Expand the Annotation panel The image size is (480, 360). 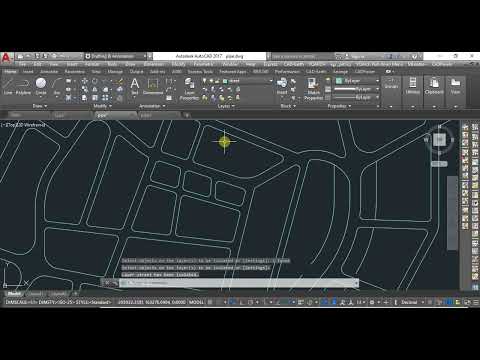[x=152, y=106]
